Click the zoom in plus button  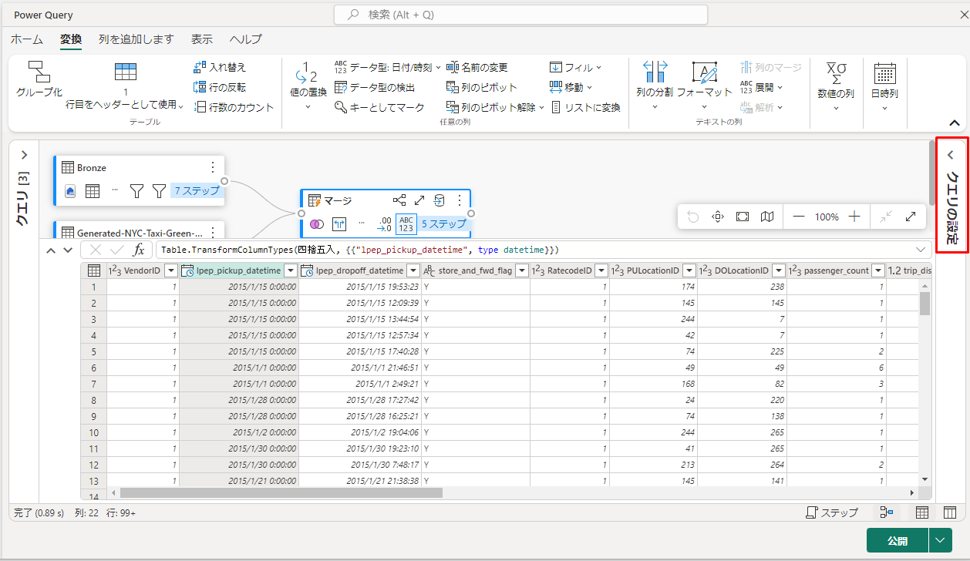(854, 217)
